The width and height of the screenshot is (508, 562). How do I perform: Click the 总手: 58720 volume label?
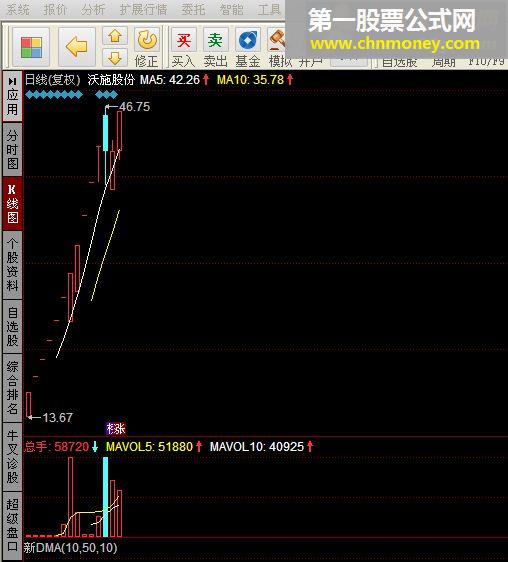(57, 447)
